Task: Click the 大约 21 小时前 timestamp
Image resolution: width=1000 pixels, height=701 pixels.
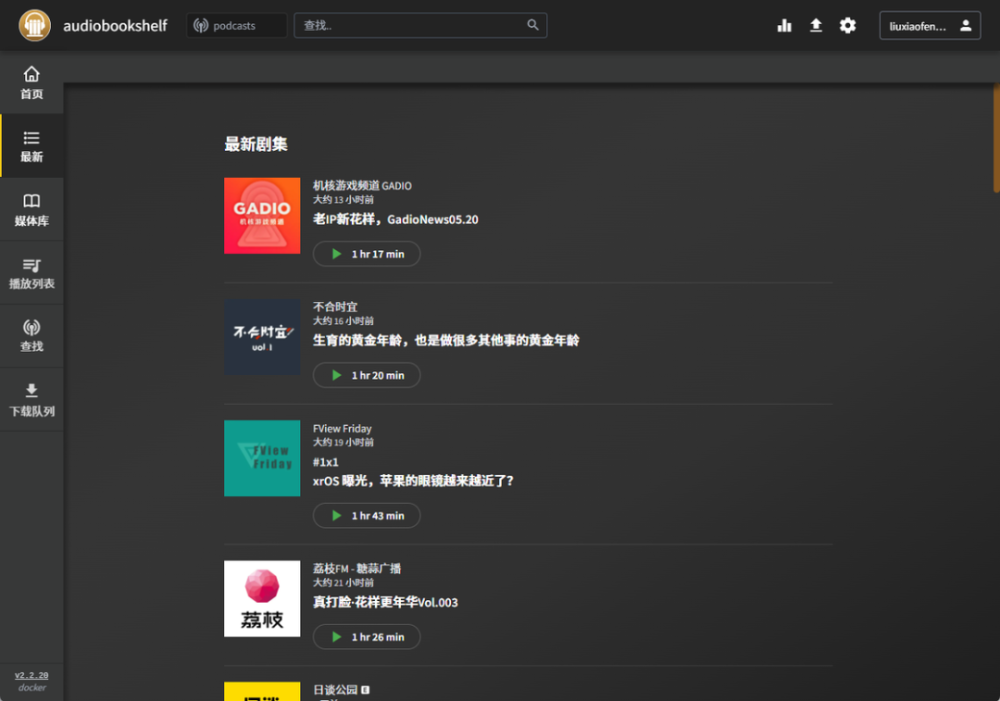Action: [343, 582]
